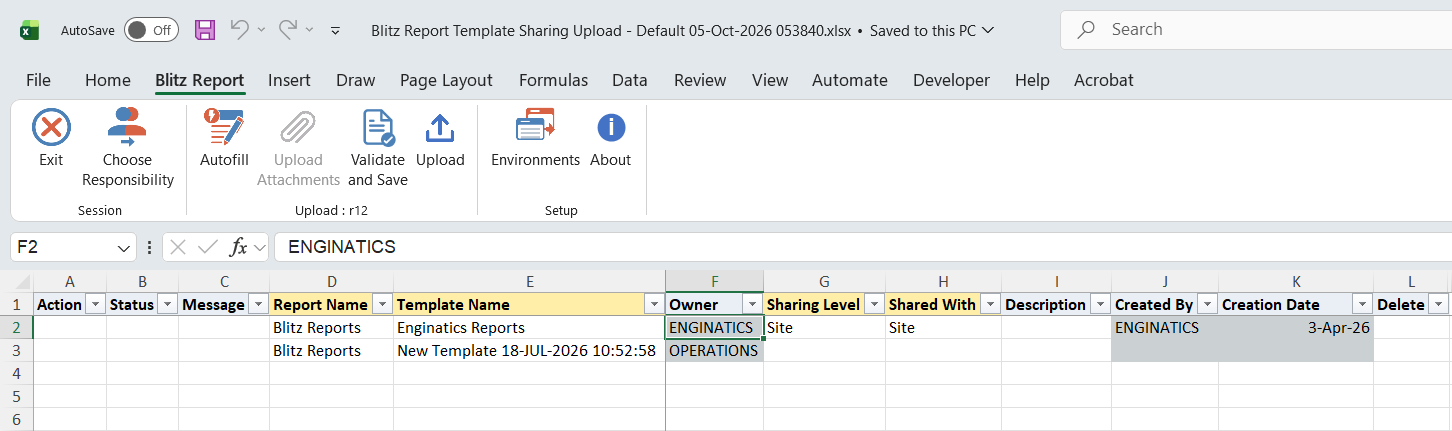This screenshot has width=1452, height=431.
Task: Open the Help tab
Action: point(1032,80)
